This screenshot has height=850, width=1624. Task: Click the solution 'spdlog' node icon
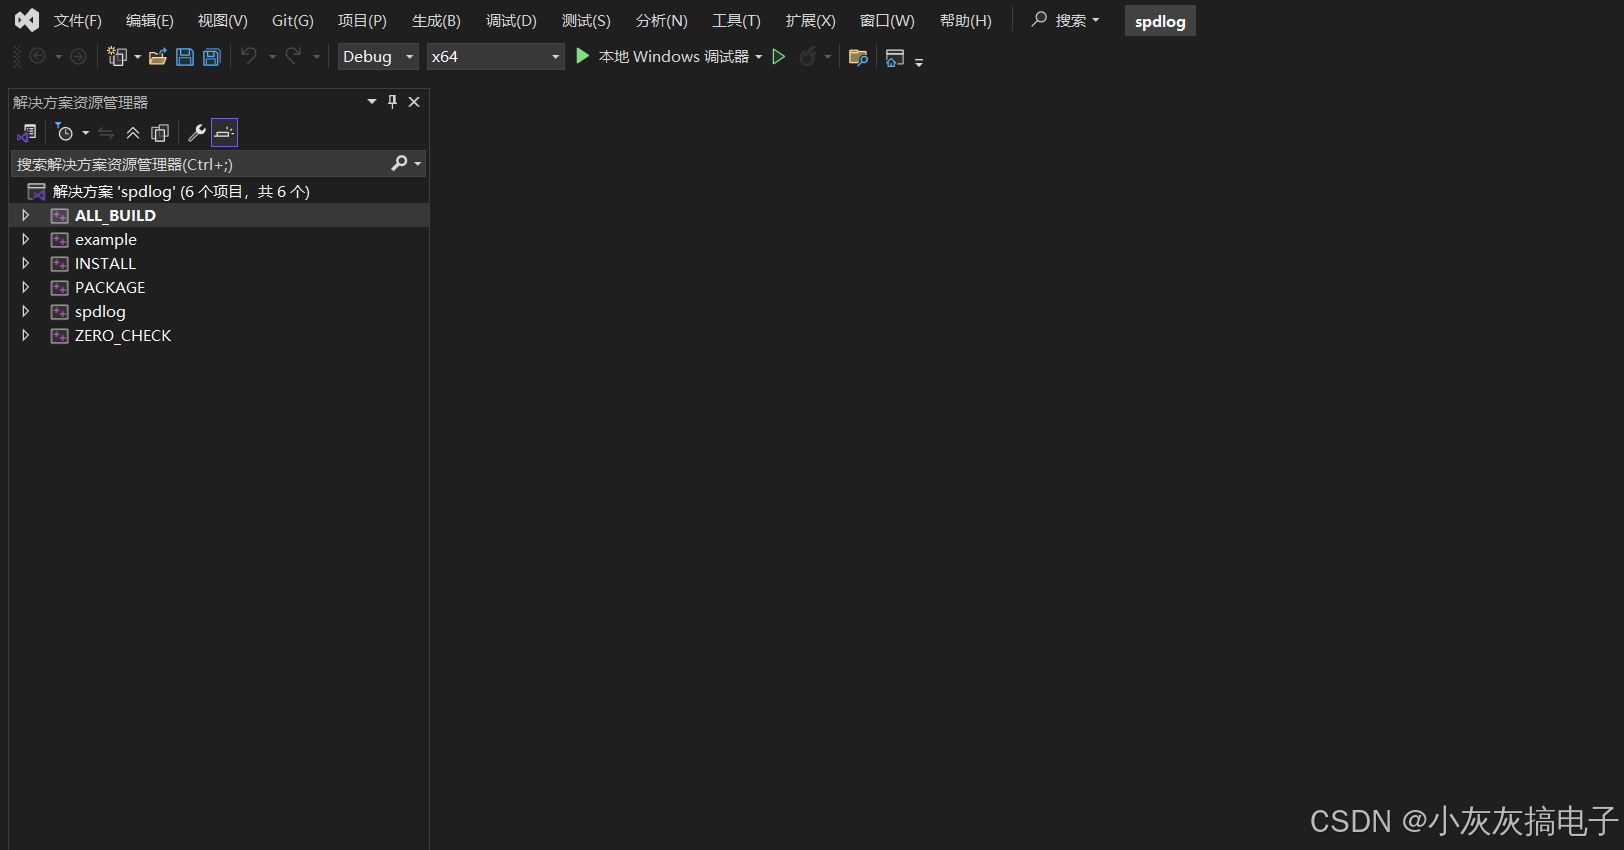37,191
